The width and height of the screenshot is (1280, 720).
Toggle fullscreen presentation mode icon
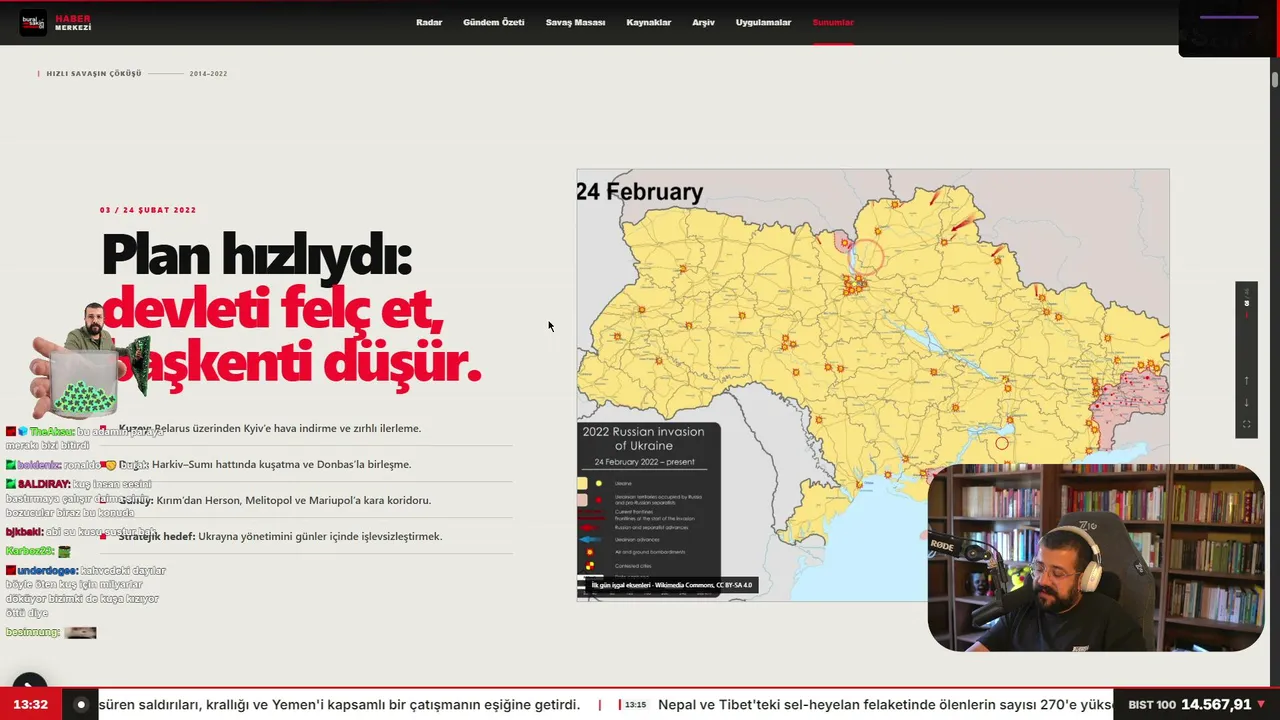1246,425
